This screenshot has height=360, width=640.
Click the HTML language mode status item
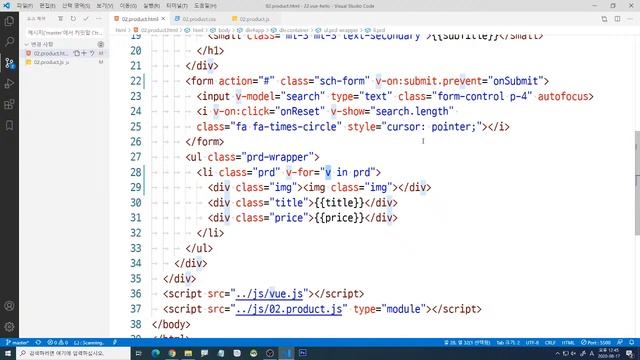point(568,342)
